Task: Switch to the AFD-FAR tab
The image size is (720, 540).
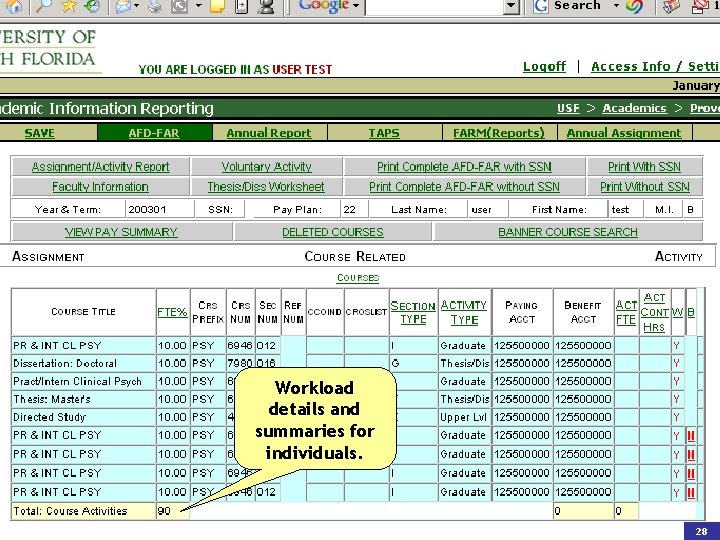Action: 154,133
